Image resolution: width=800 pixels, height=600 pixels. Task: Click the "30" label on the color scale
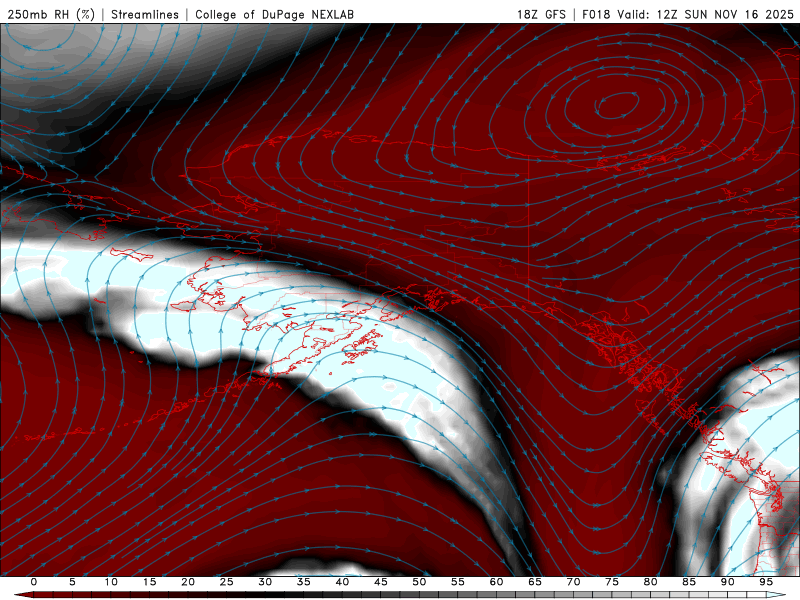pos(265,582)
